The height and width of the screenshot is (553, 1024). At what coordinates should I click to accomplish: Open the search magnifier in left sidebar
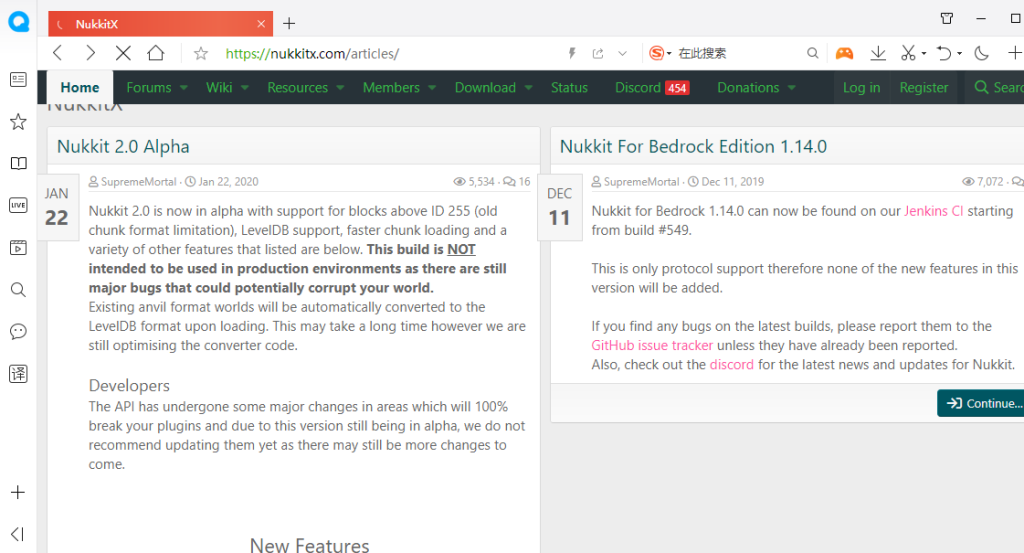pyautogui.click(x=18, y=289)
